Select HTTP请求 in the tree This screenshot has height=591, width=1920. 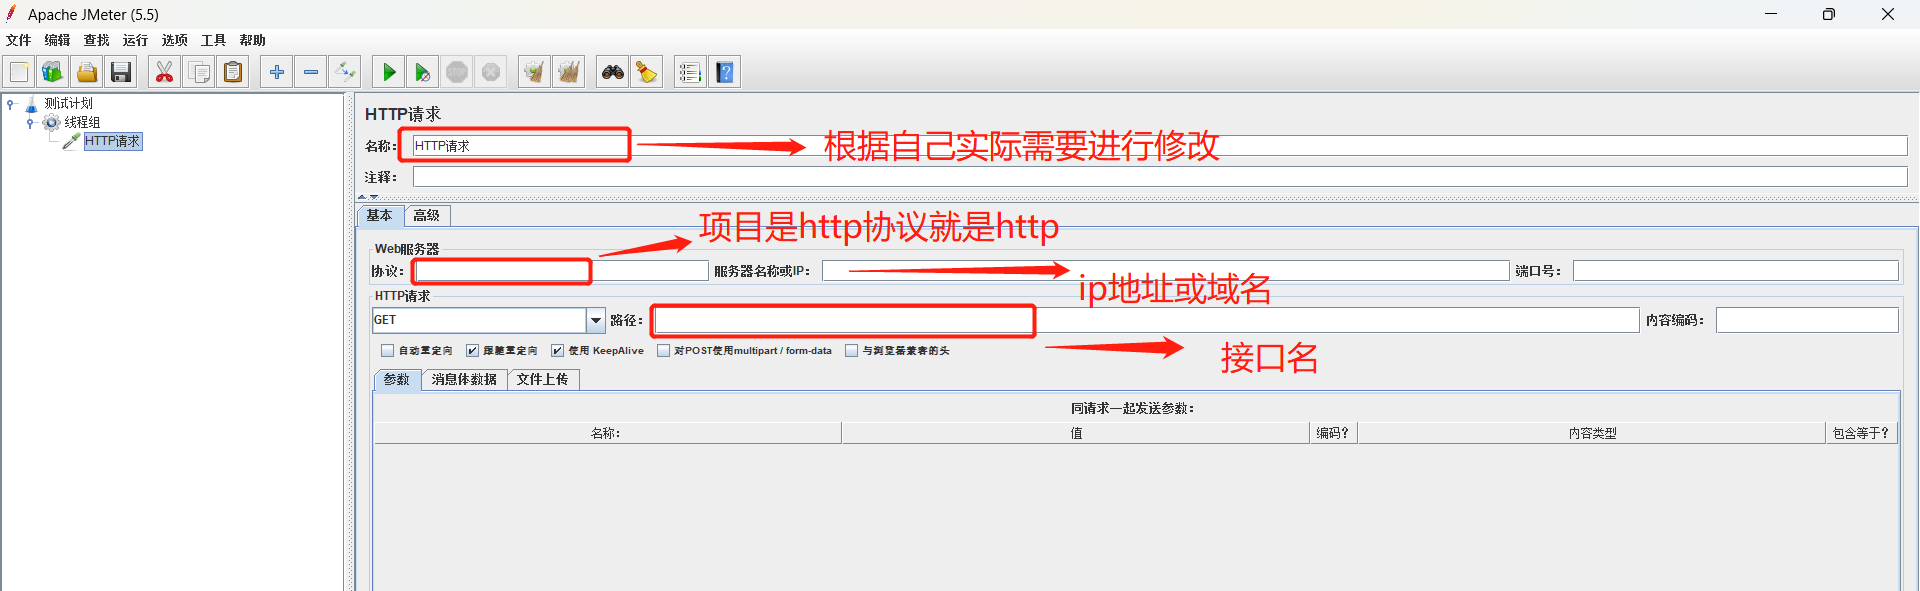tap(113, 141)
